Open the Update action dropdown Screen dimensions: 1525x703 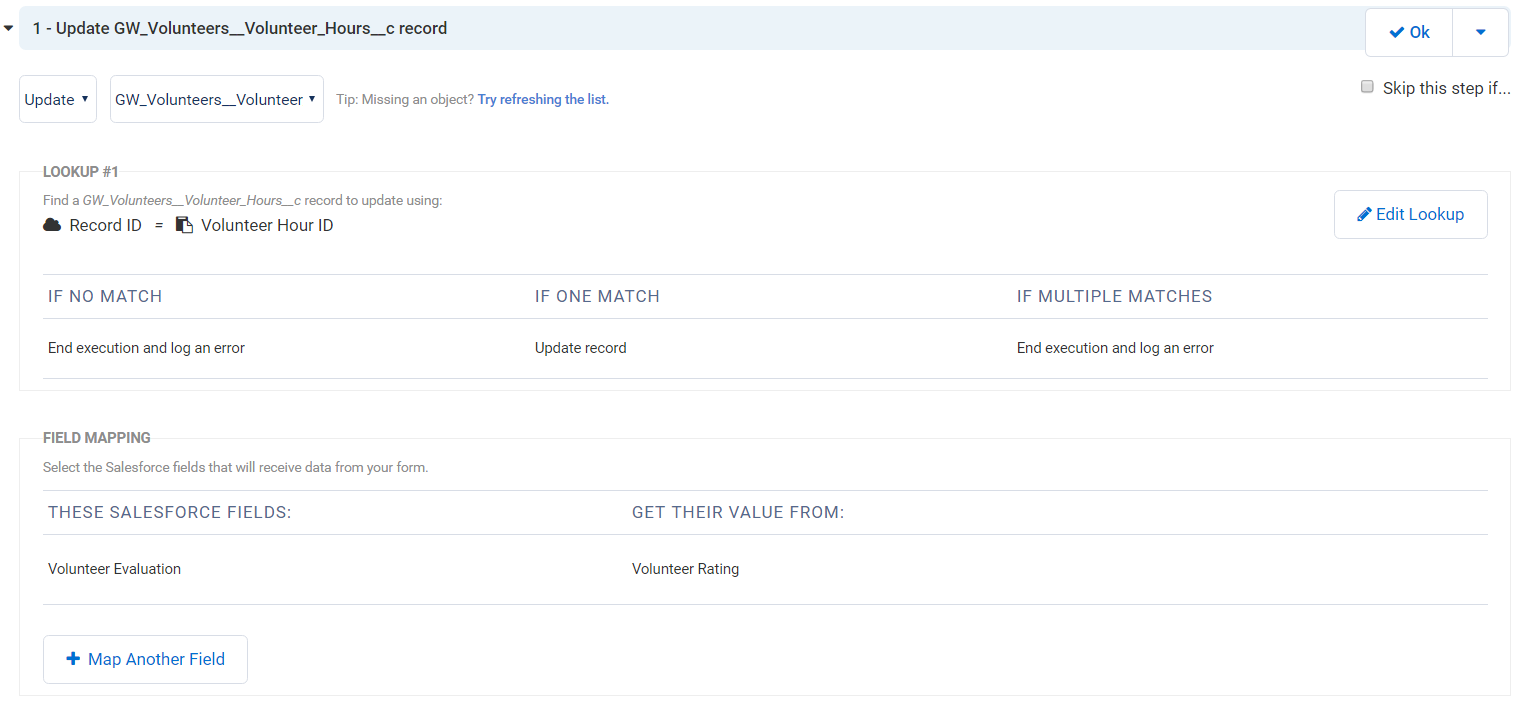pyautogui.click(x=58, y=99)
